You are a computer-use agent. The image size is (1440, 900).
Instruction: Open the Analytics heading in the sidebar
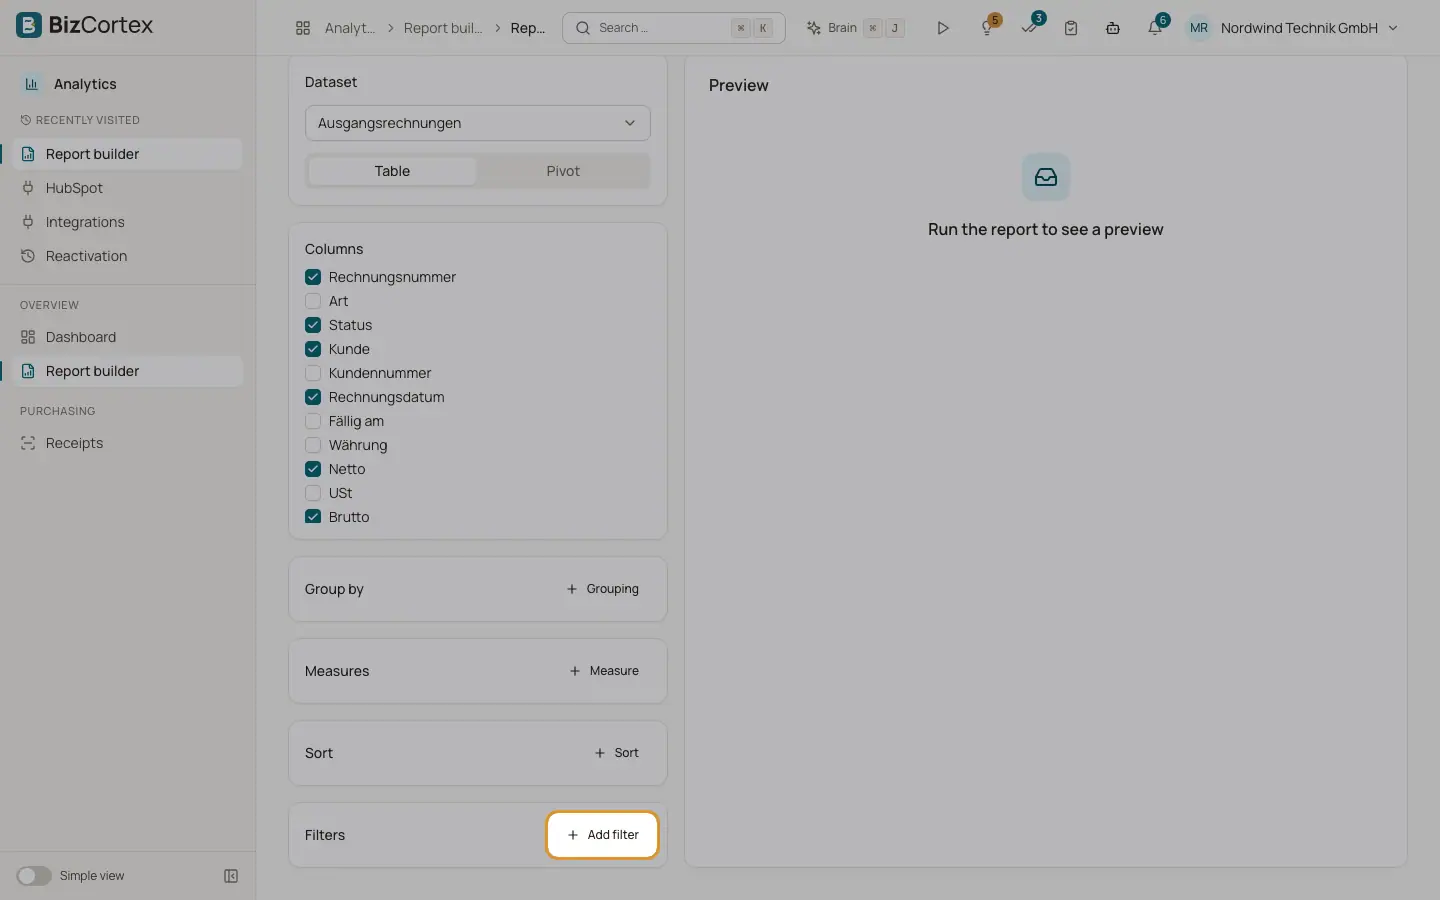pos(85,84)
